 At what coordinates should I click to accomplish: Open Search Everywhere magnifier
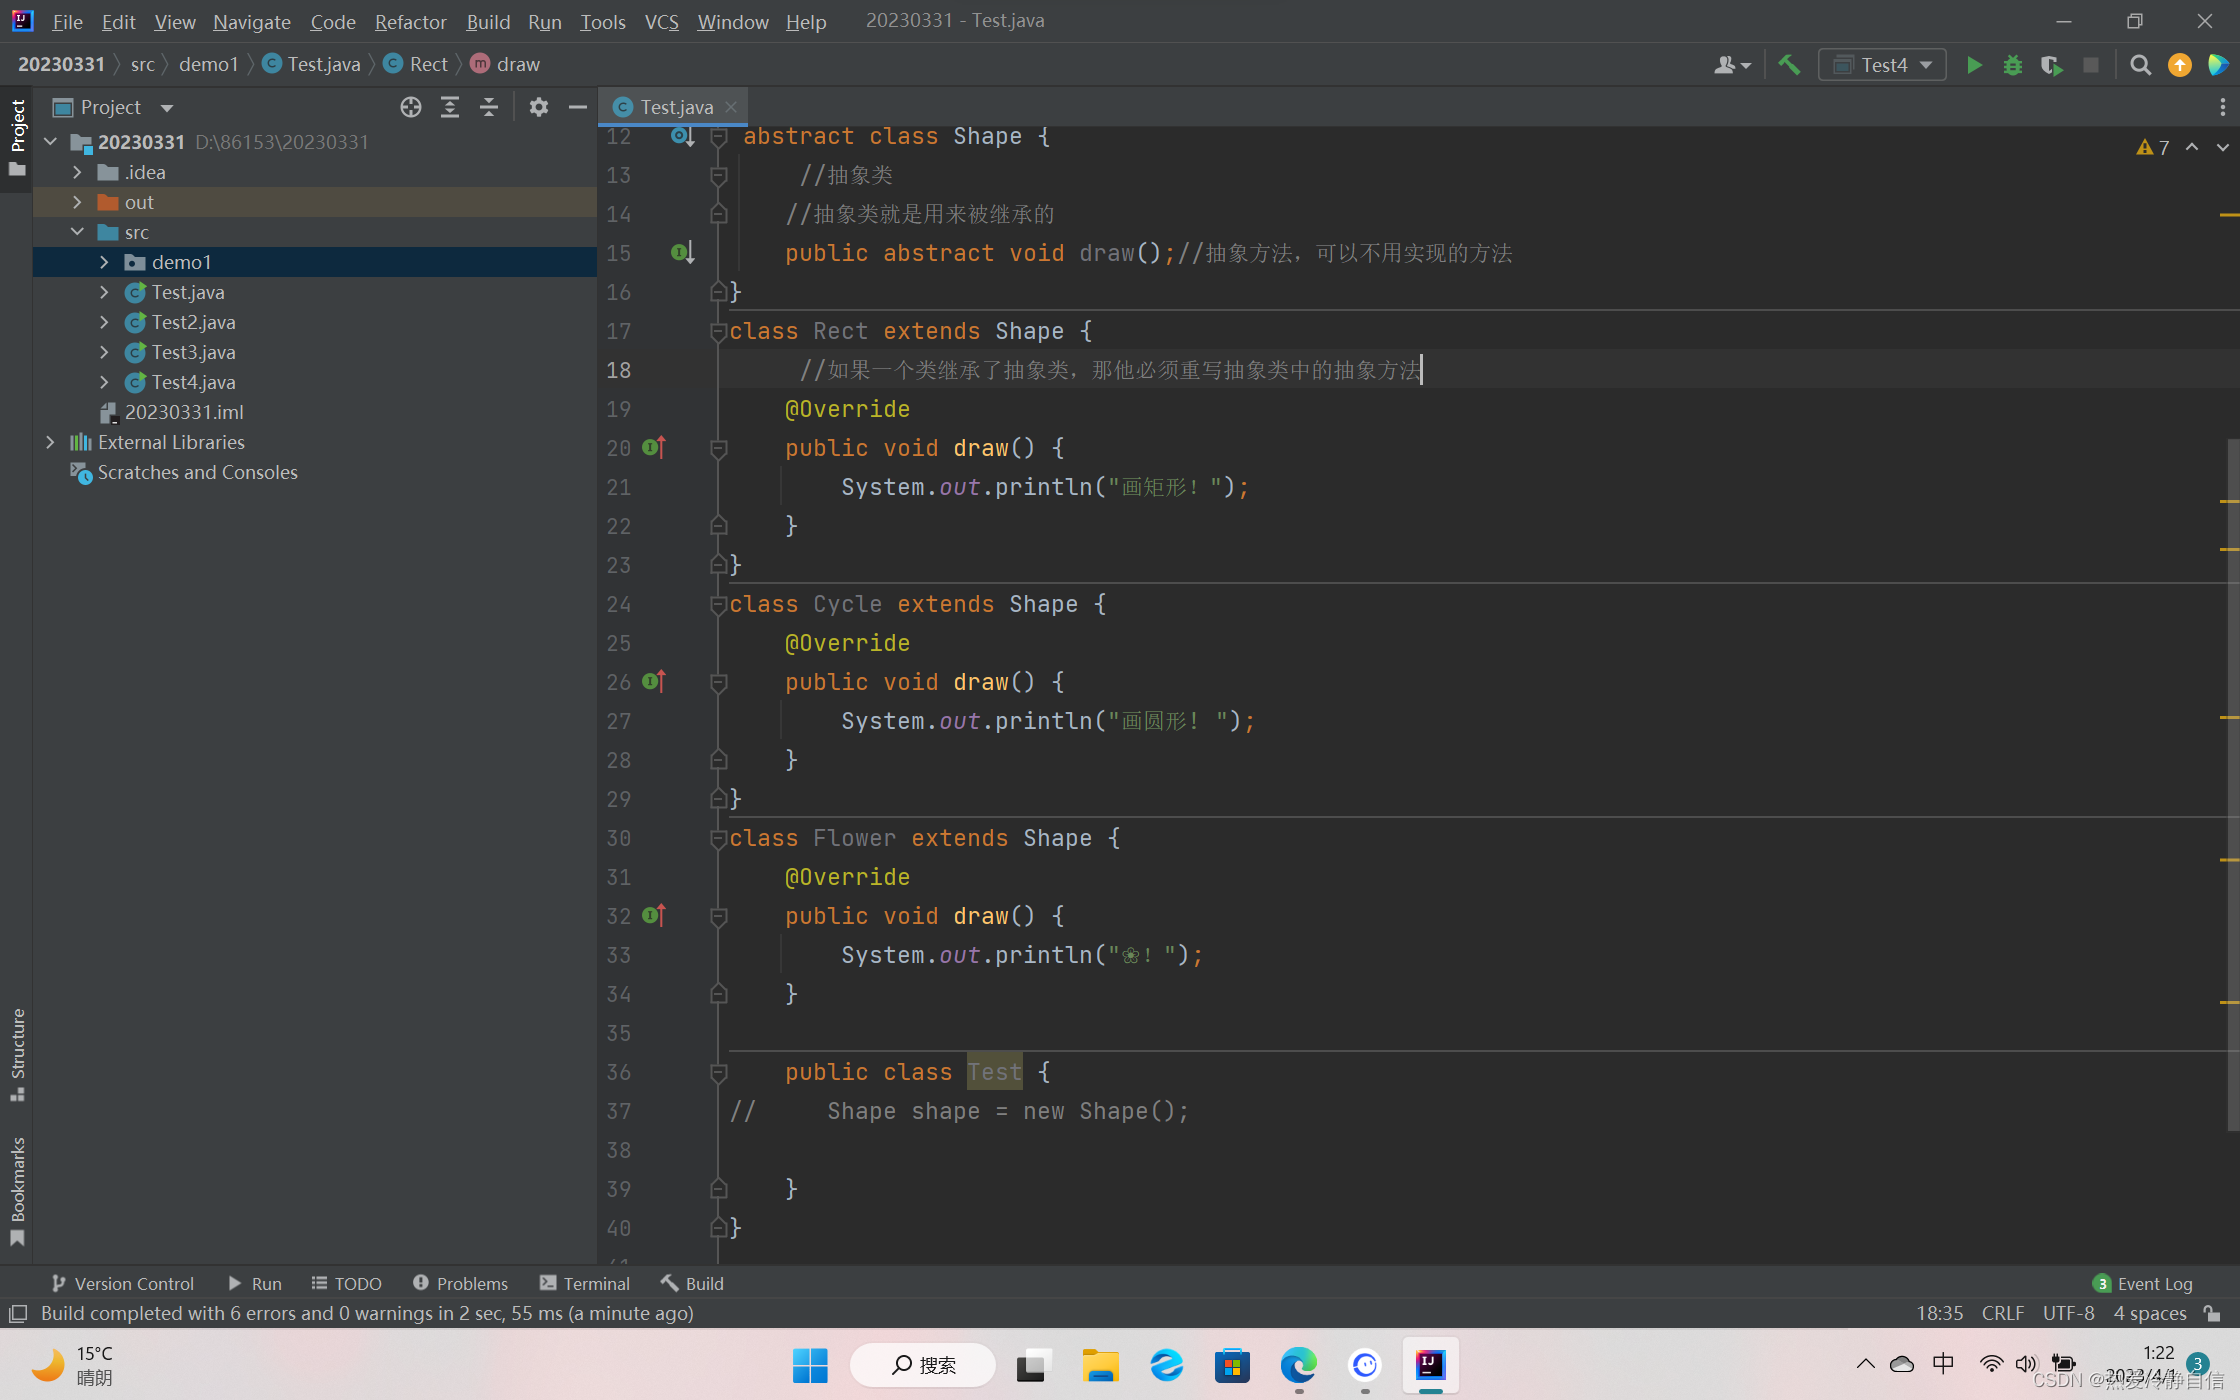[2140, 65]
